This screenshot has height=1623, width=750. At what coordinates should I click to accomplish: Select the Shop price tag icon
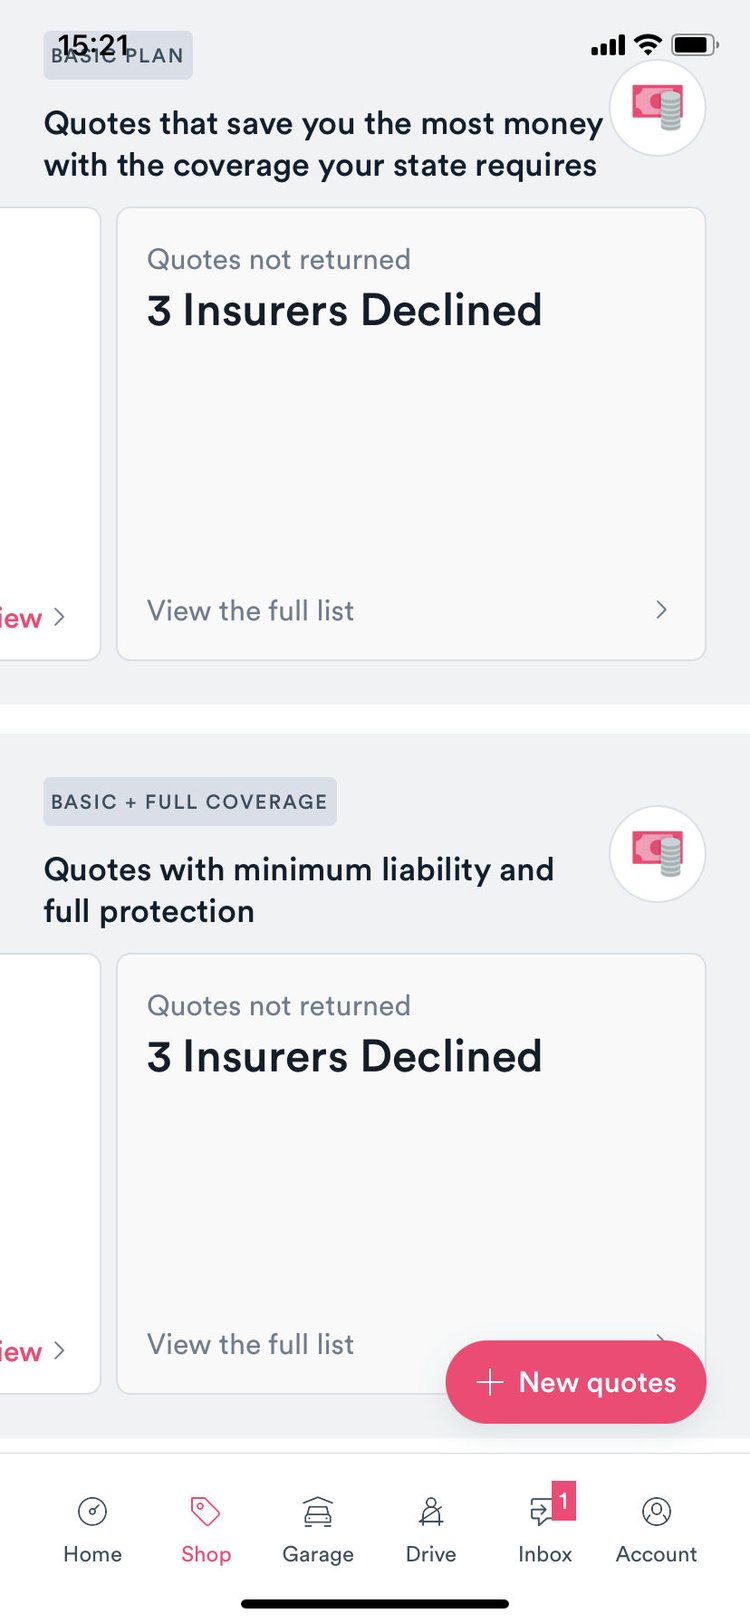pos(205,1512)
